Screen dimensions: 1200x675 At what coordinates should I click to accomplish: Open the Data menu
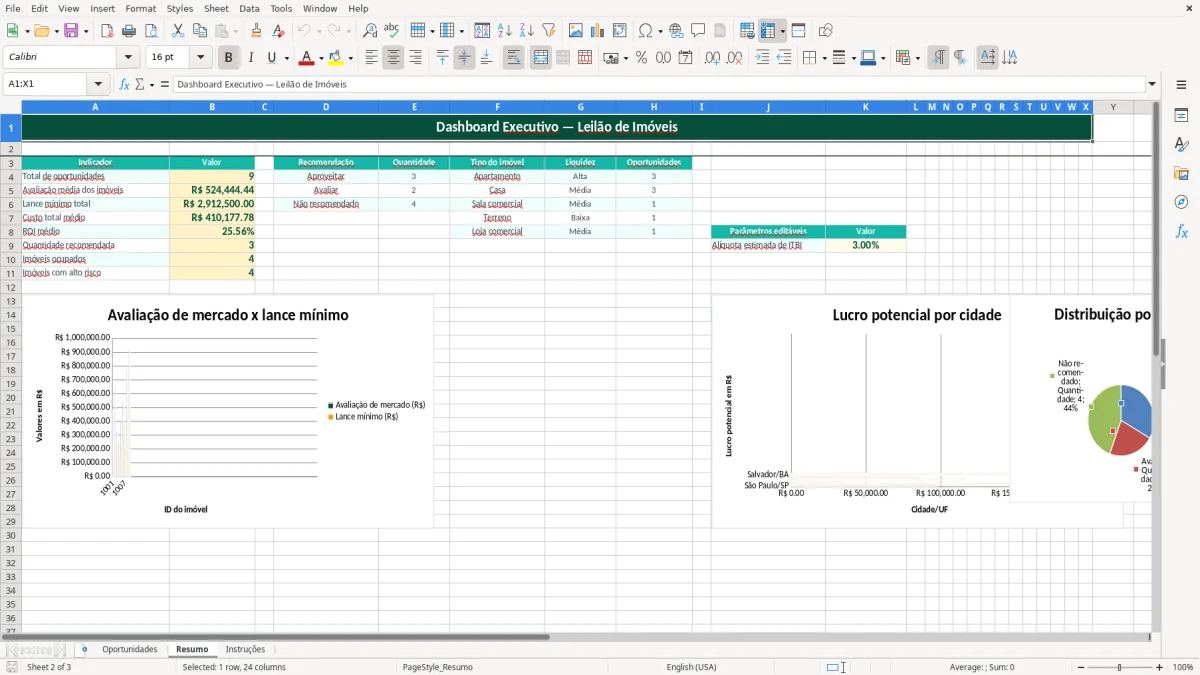coord(249,8)
